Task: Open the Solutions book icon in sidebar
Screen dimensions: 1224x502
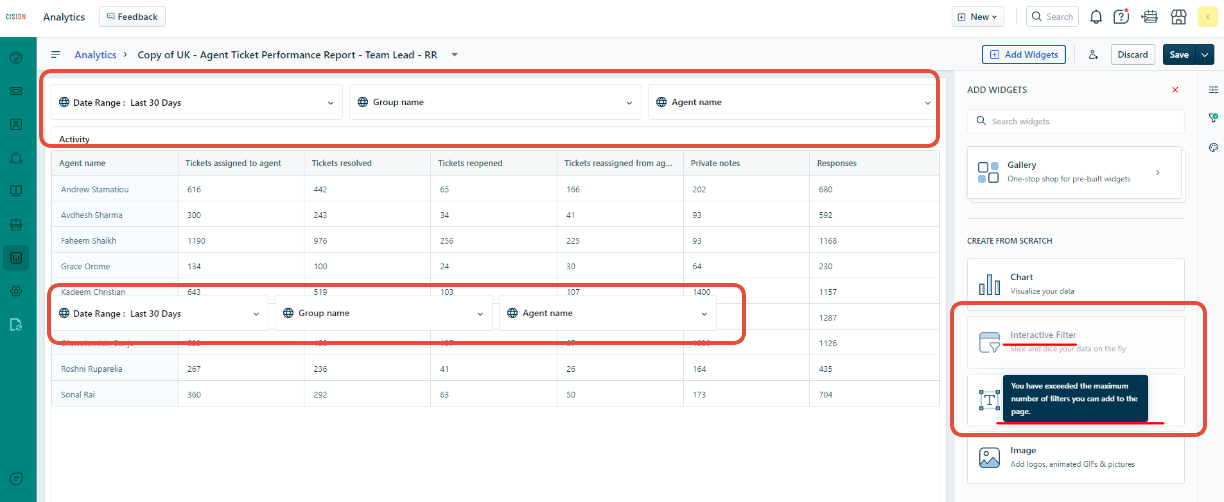Action: pos(16,190)
